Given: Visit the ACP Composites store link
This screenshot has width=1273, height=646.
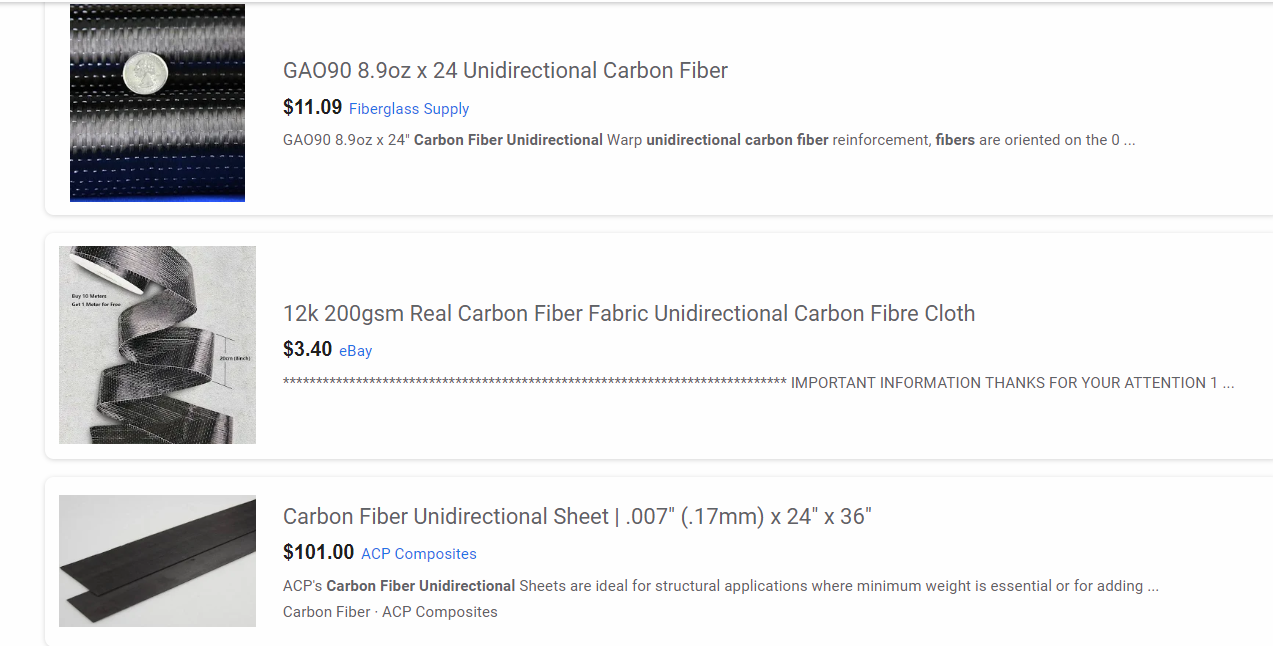Looking at the screenshot, I should [x=418, y=553].
